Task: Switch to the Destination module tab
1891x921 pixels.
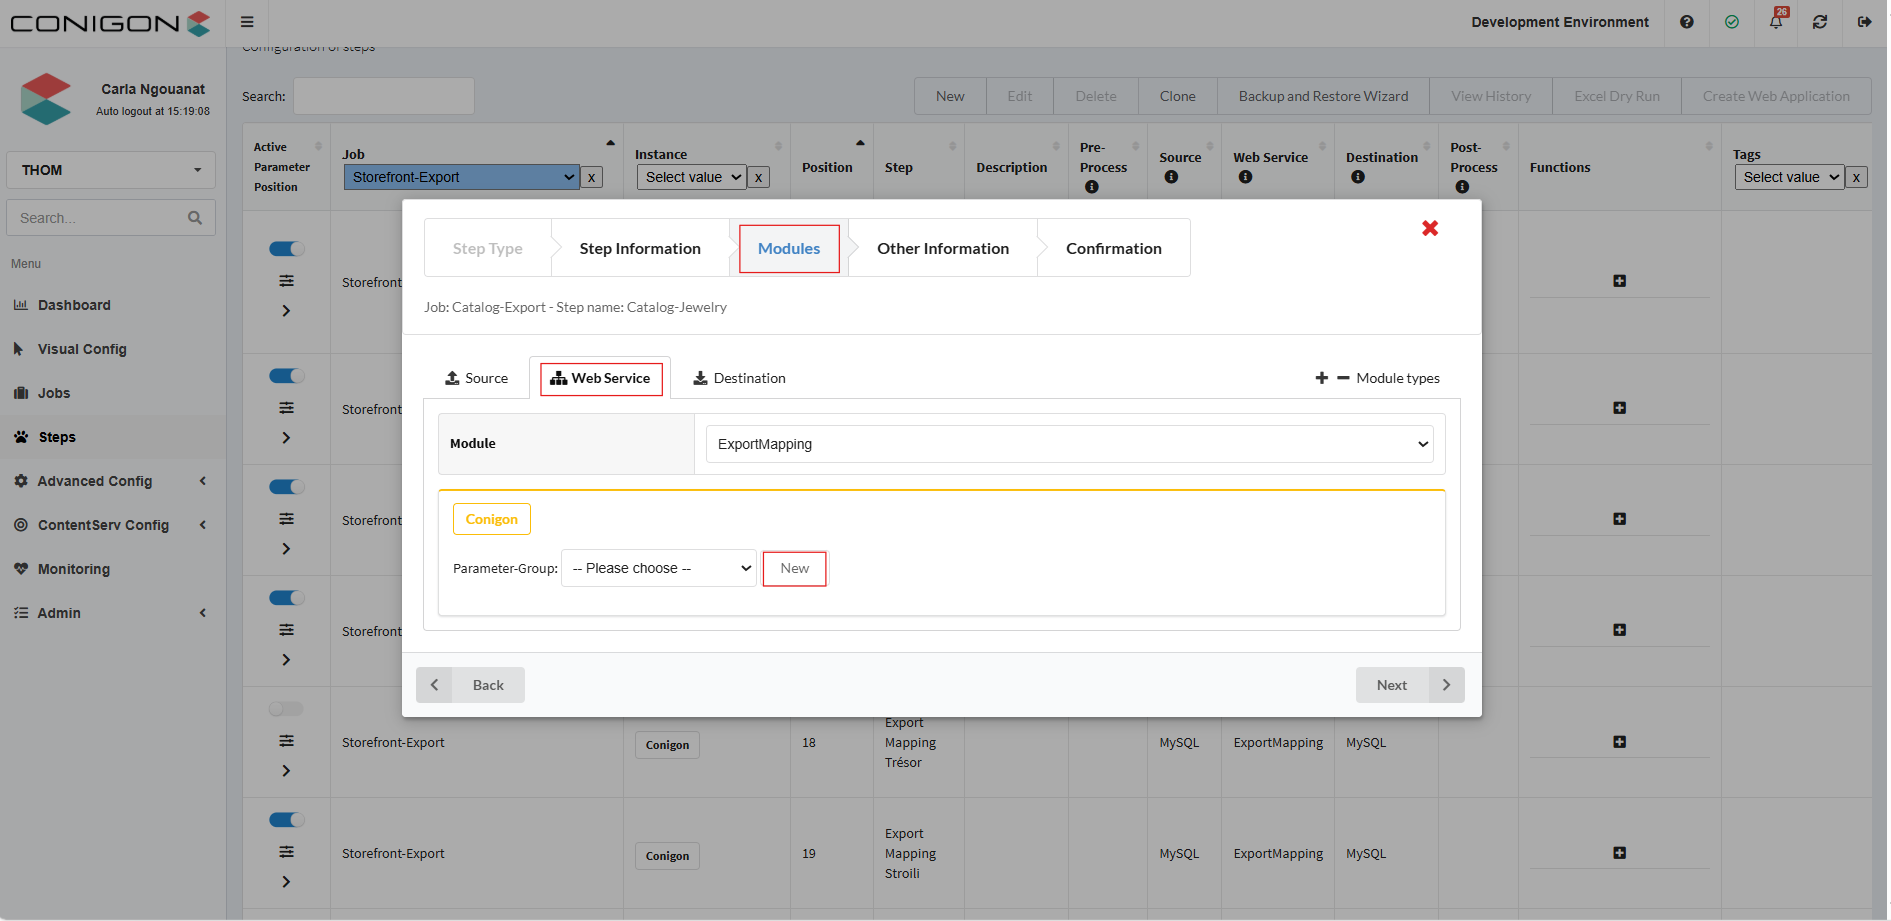Action: tap(740, 378)
